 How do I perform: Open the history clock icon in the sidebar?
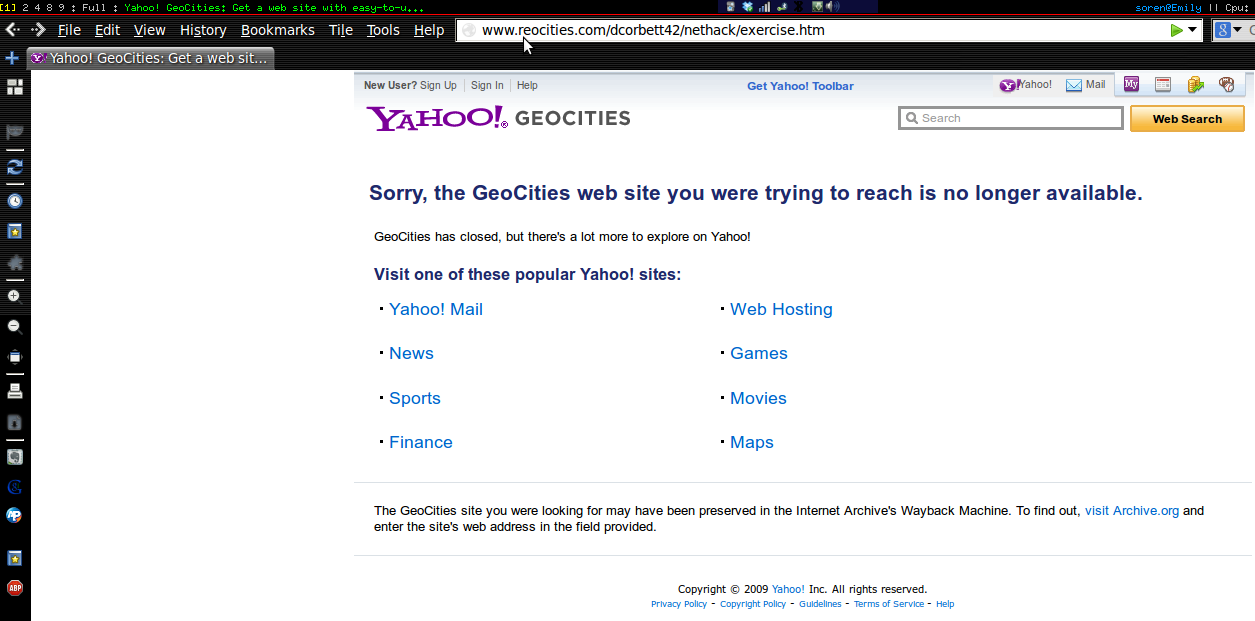point(15,201)
